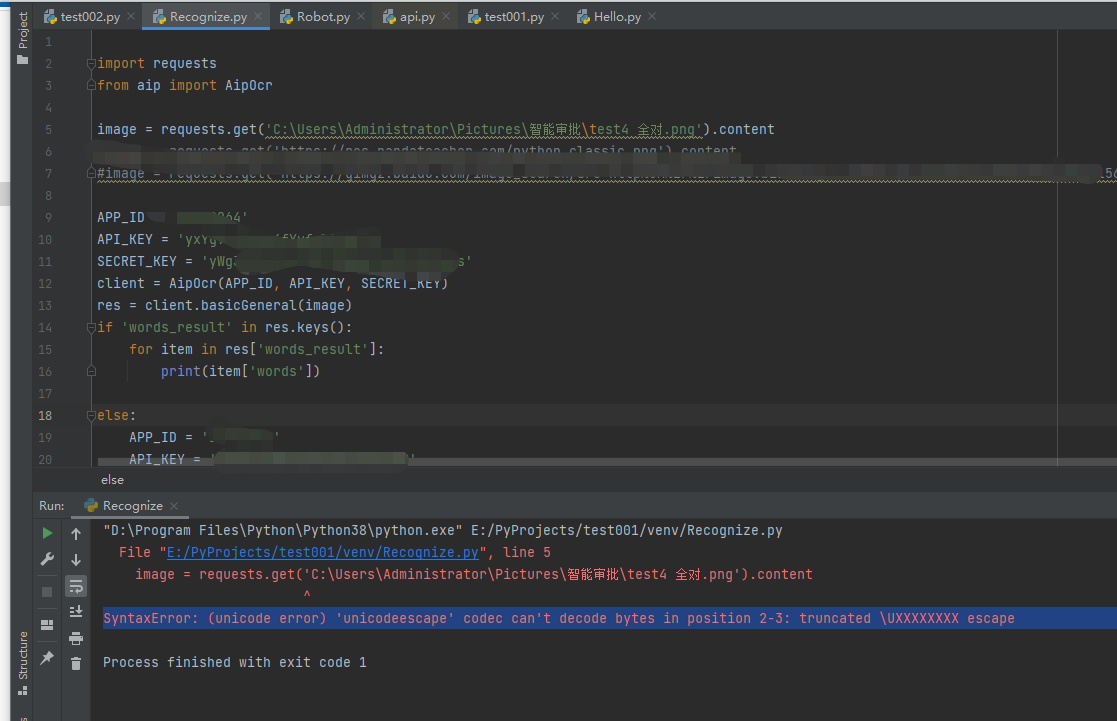Screen dimensions: 1117x721
Task: Clear all console output with trash icon
Action: (76, 663)
